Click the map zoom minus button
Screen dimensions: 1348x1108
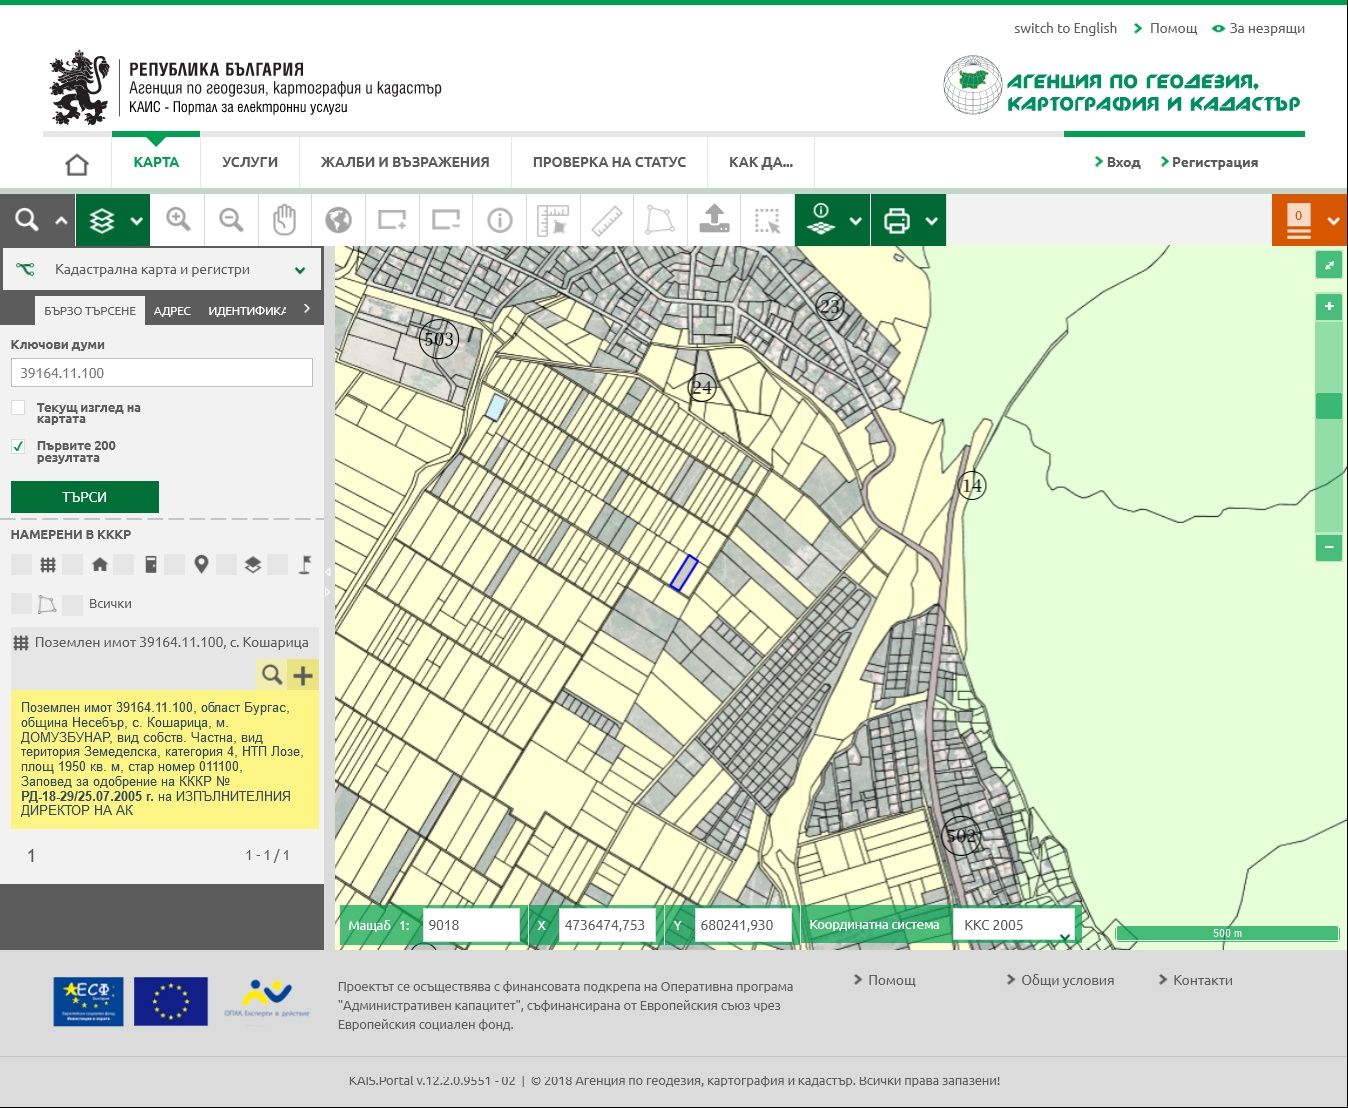tap(1329, 547)
